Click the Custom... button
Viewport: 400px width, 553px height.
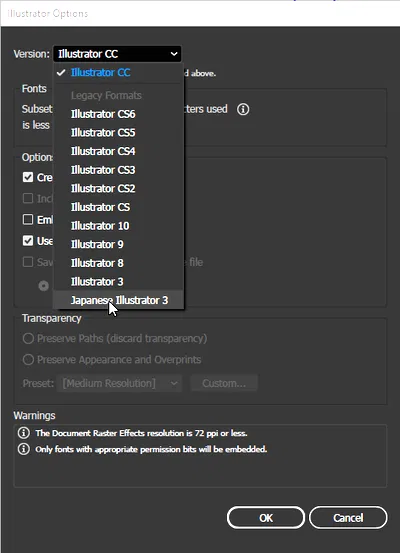(x=224, y=383)
